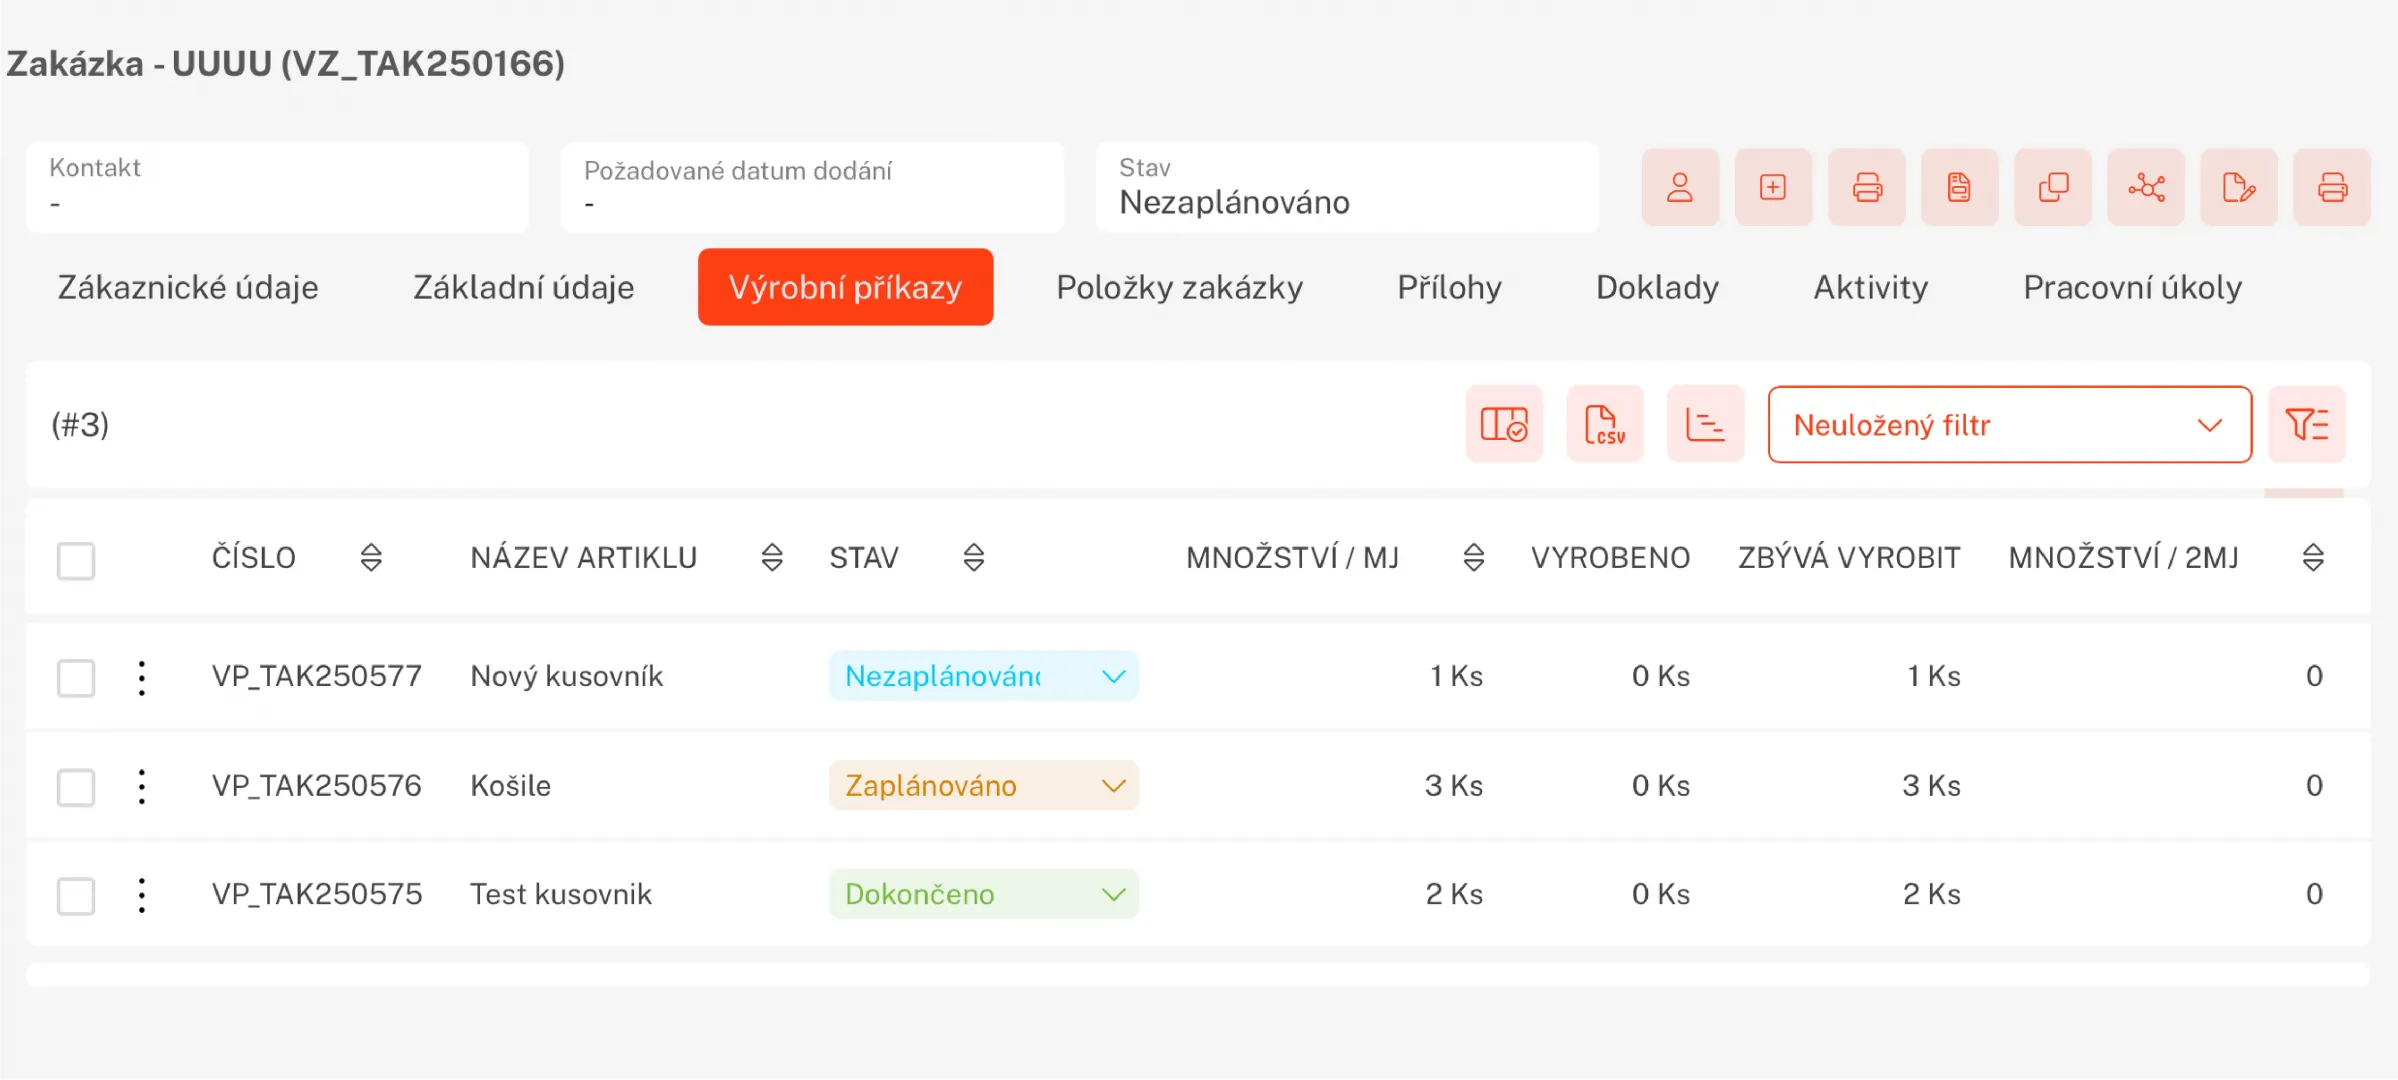Tick the select-all header checkbox
Image resolution: width=2398 pixels, height=1080 pixels.
(76, 560)
